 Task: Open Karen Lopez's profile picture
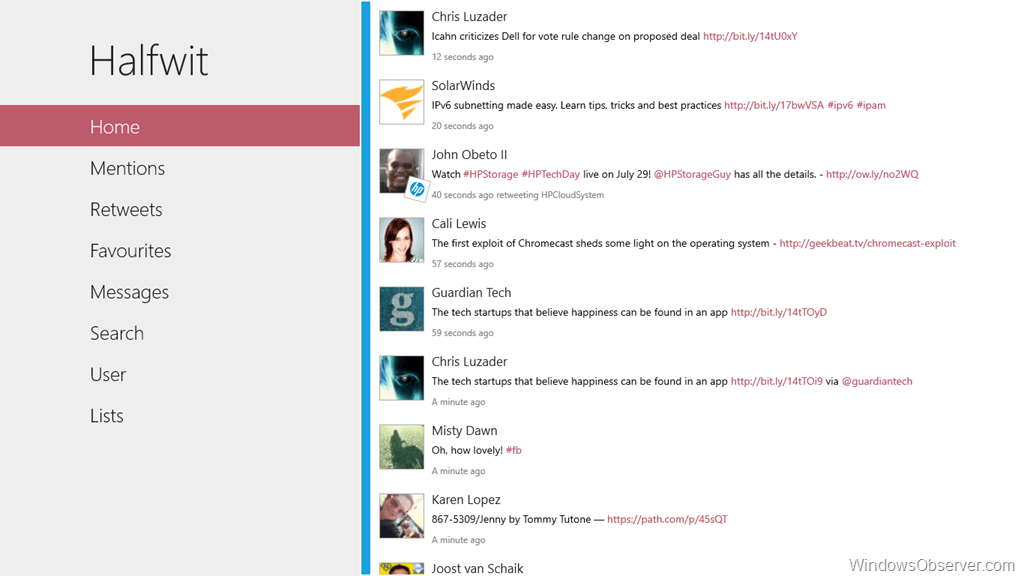tap(402, 516)
